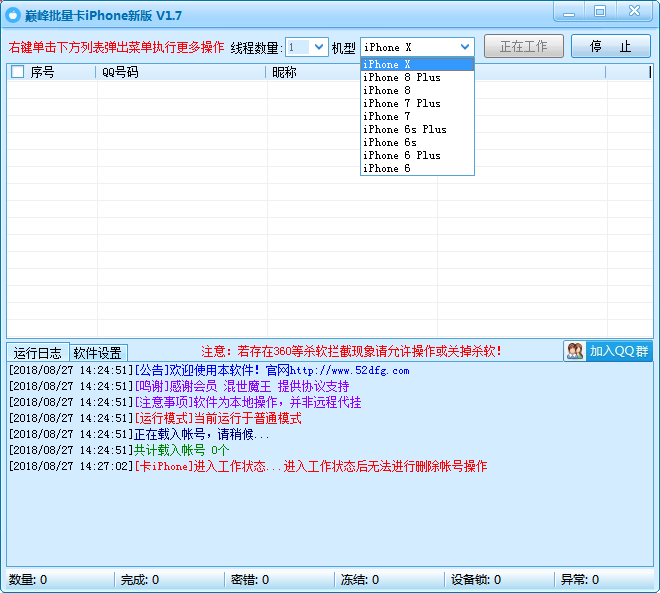Collapse the 机型 model dropdown arrow
This screenshot has width=660, height=593.
pyautogui.click(x=465, y=47)
